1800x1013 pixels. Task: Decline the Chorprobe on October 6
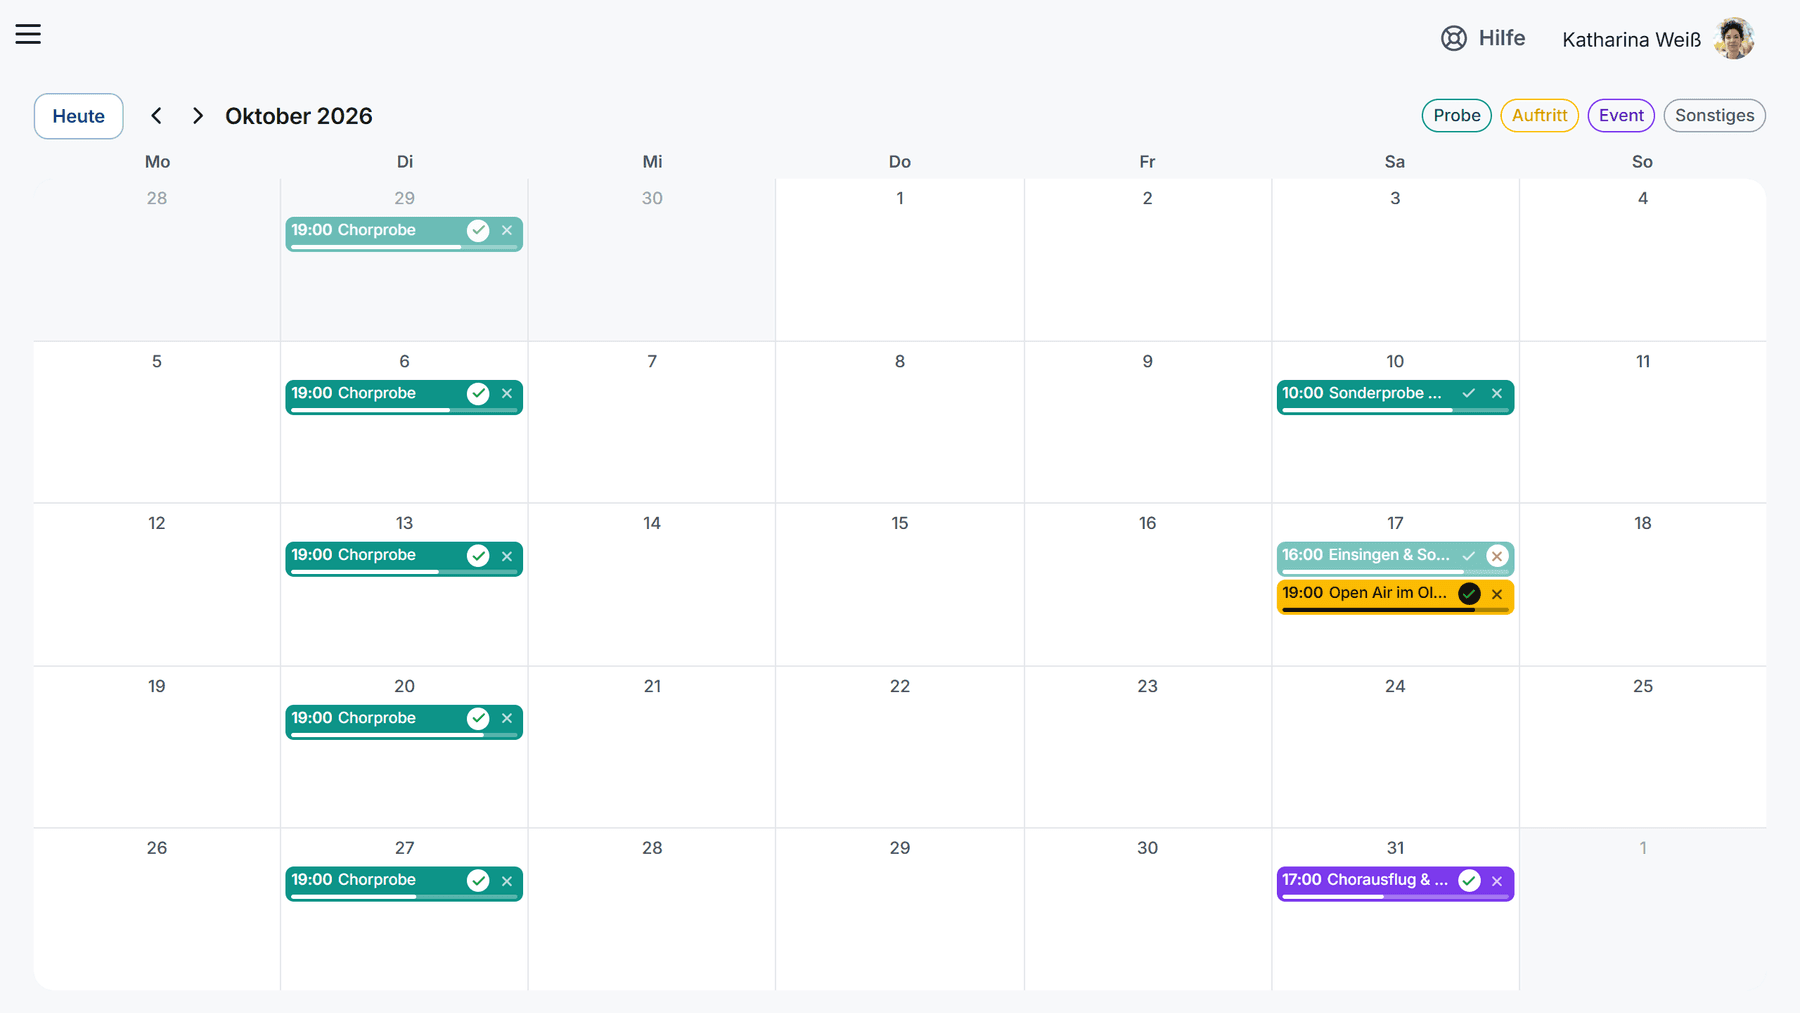pyautogui.click(x=507, y=394)
